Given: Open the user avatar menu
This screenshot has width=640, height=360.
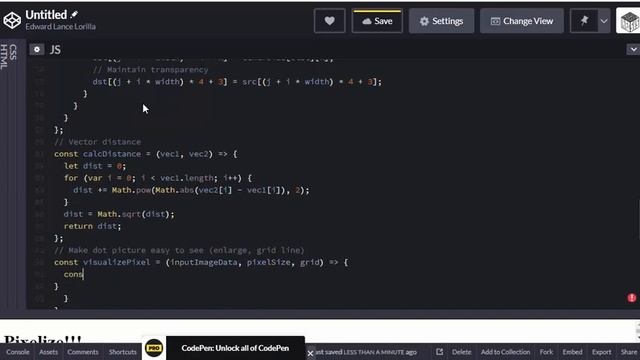Looking at the screenshot, I should [629, 21].
